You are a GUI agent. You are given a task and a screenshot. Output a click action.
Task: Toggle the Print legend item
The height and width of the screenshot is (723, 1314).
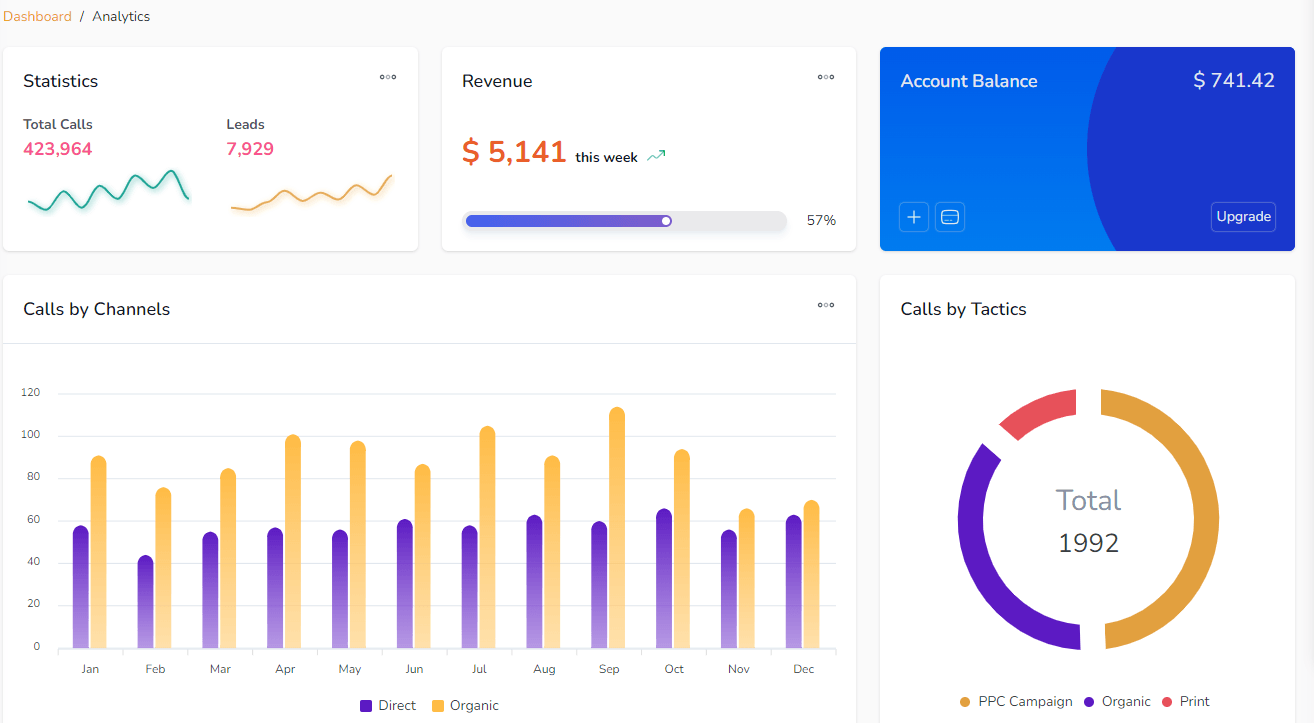1186,702
